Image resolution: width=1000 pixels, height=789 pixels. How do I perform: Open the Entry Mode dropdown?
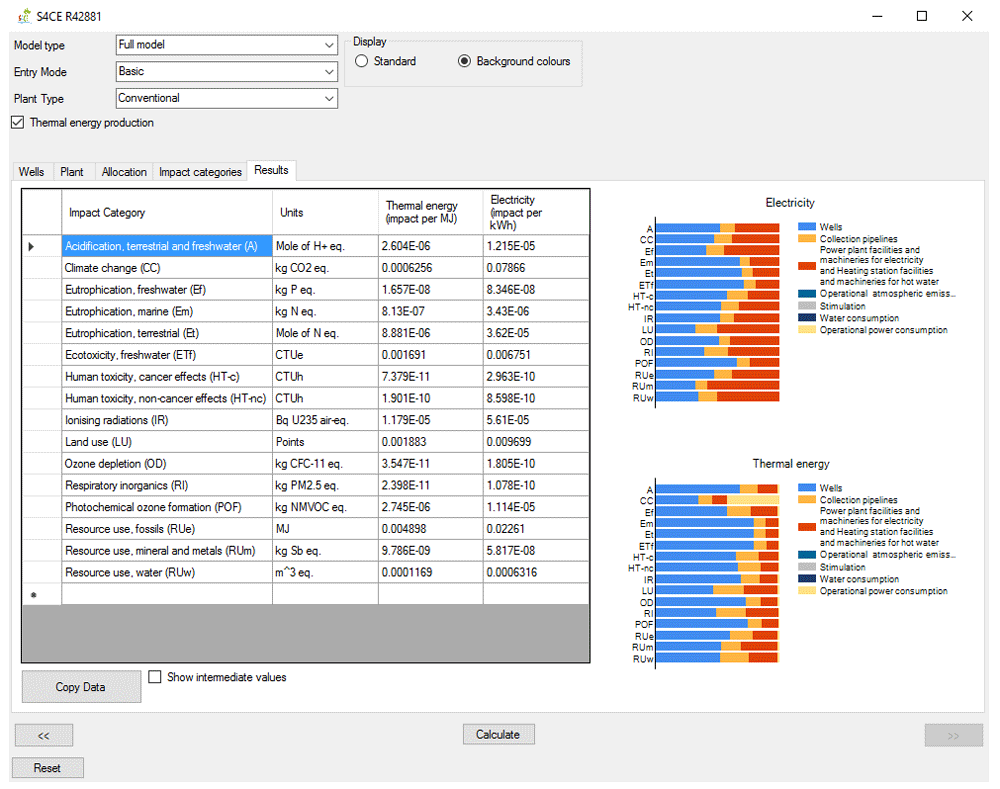[227, 71]
